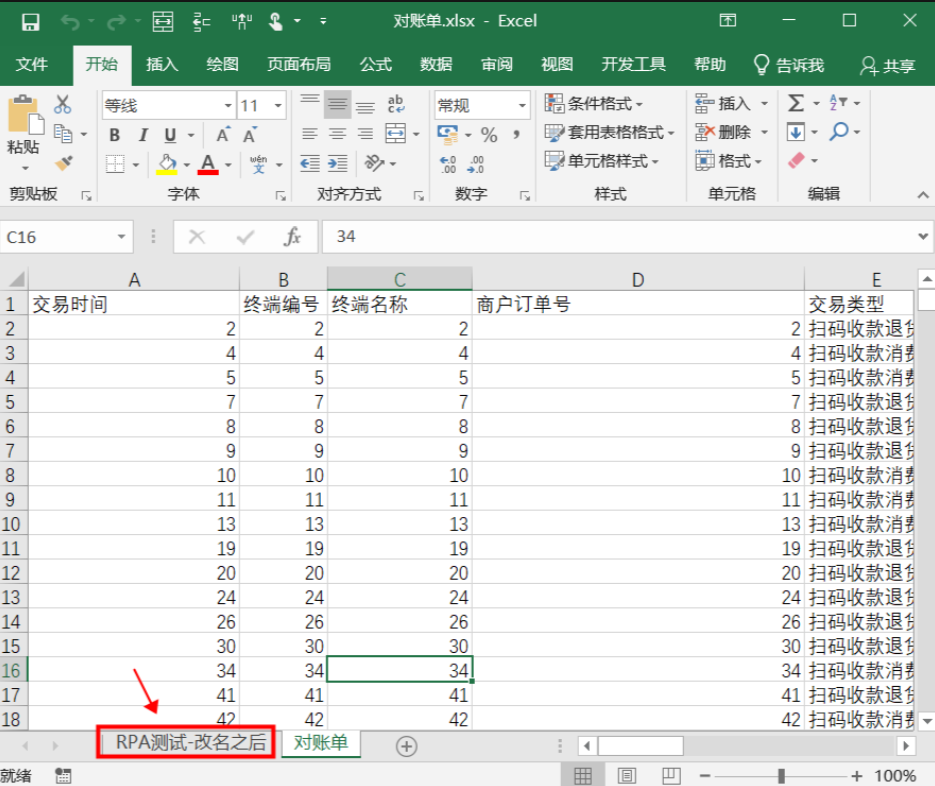Viewport: 935px width, 786px height.
Task: Toggle Bold formatting
Action: coord(114,135)
